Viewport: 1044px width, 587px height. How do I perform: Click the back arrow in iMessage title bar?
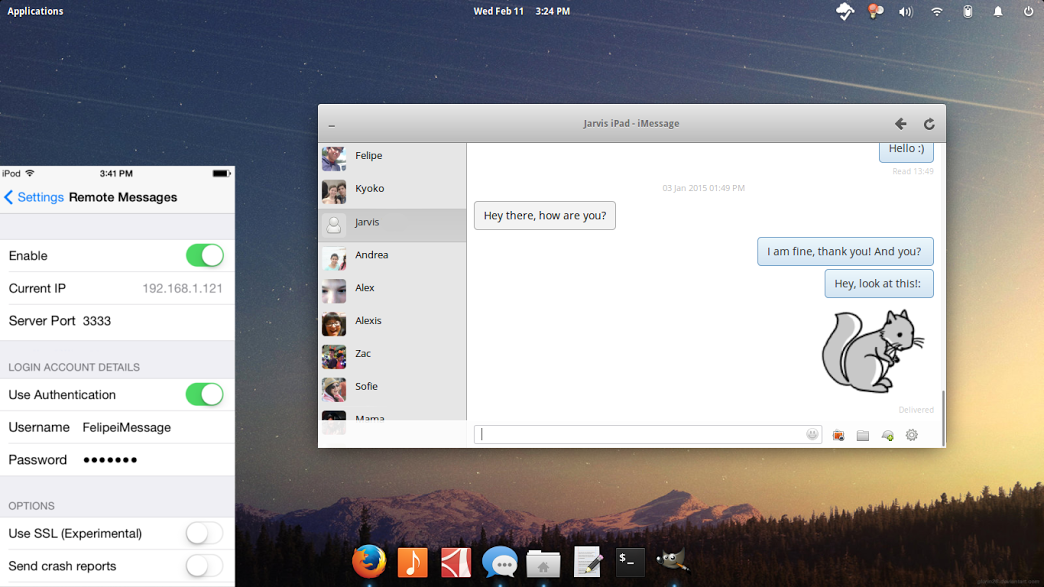(900, 124)
